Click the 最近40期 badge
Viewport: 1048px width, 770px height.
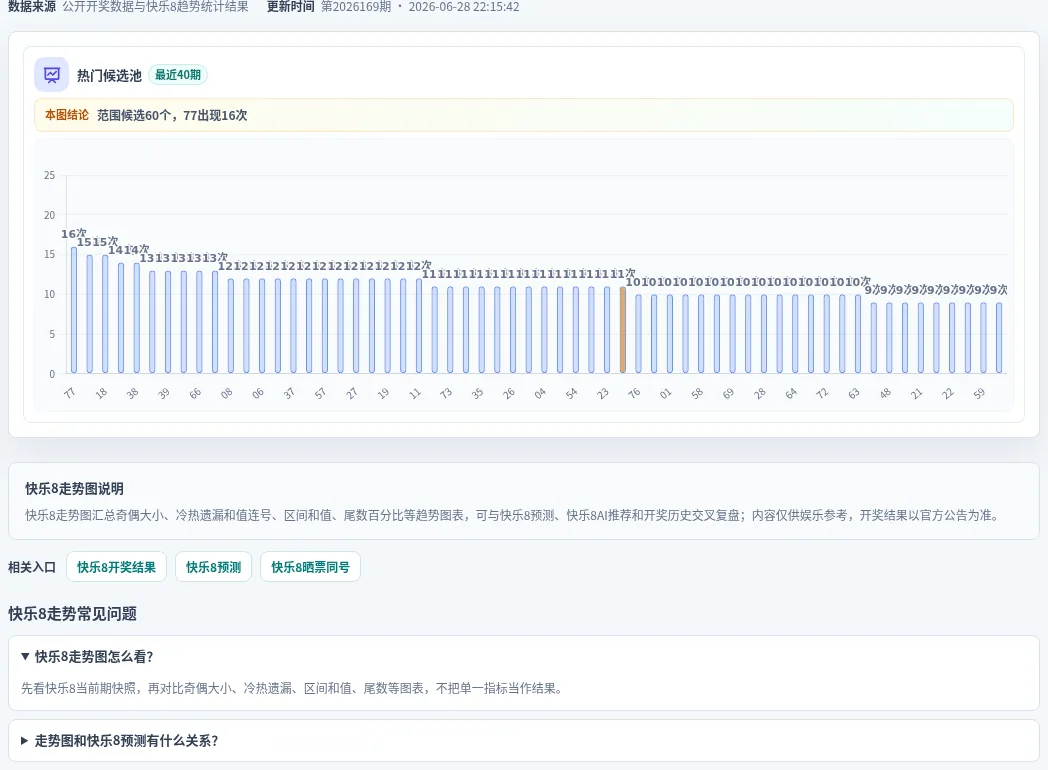pos(178,75)
